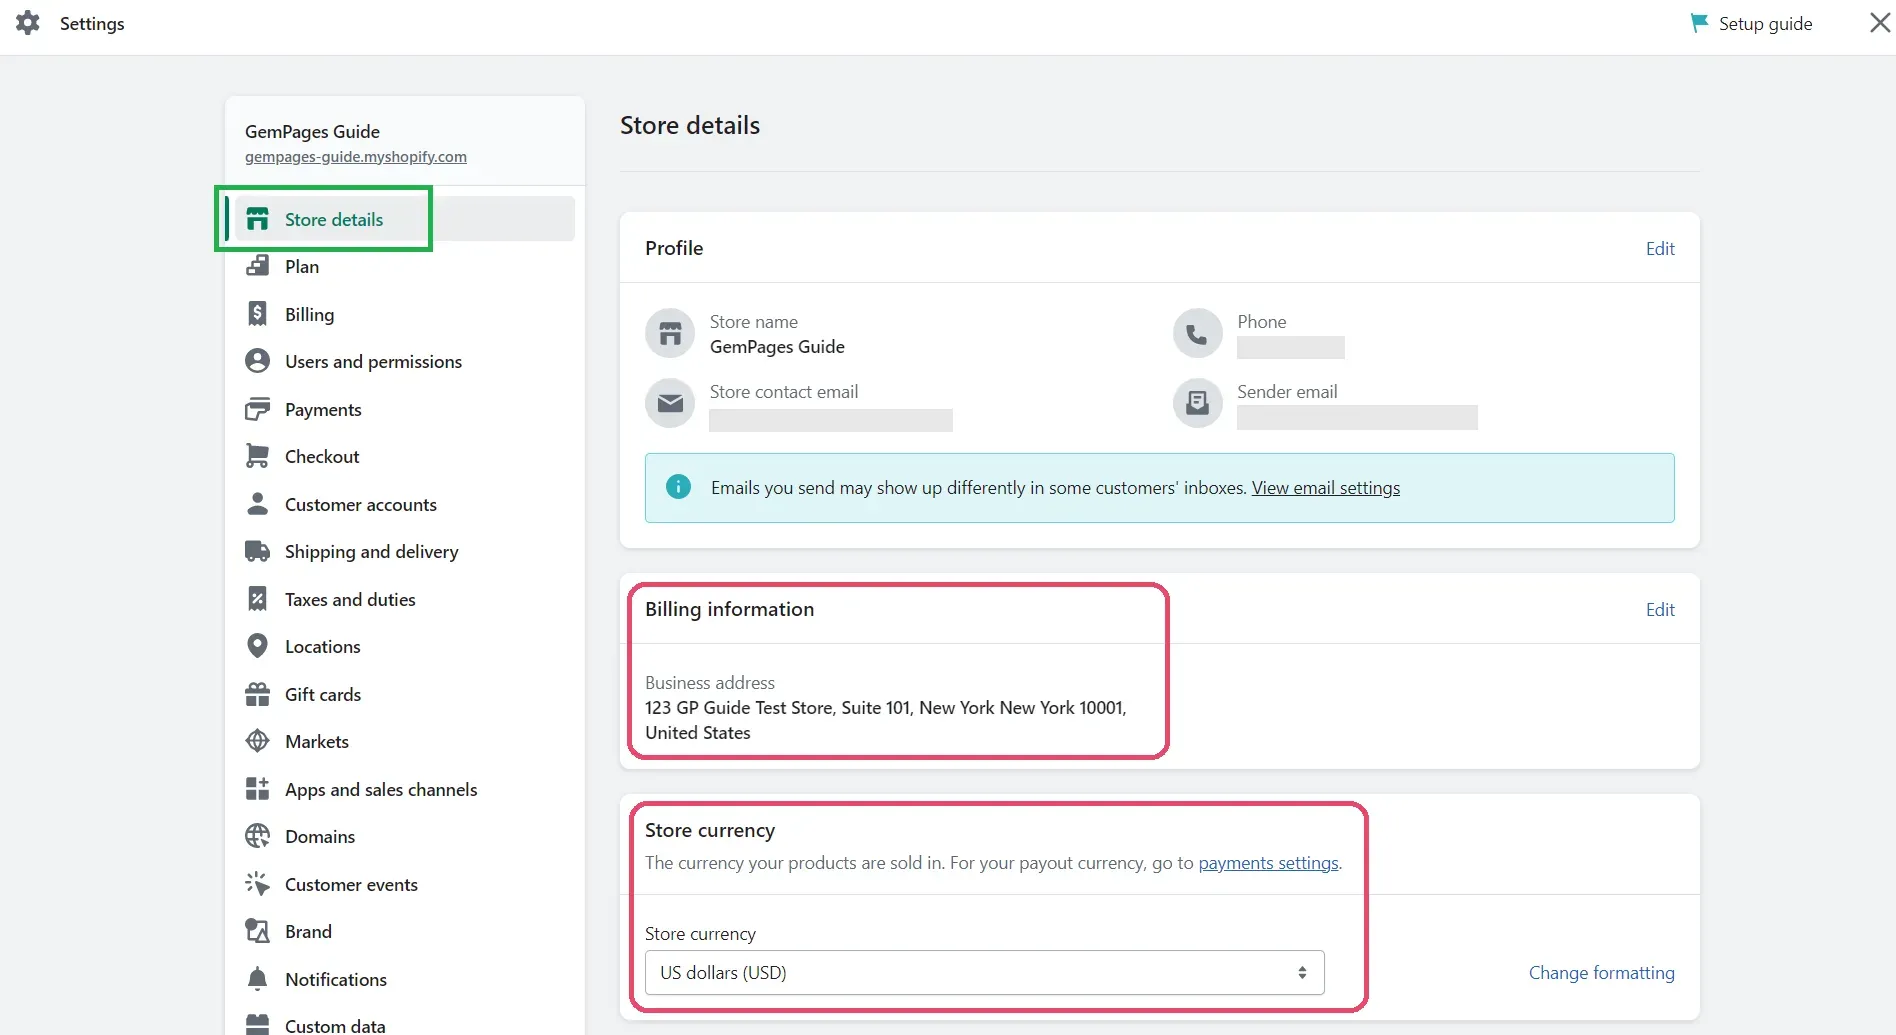Image resolution: width=1896 pixels, height=1035 pixels.
Task: Click the Domains globe icon
Action: coord(257,836)
